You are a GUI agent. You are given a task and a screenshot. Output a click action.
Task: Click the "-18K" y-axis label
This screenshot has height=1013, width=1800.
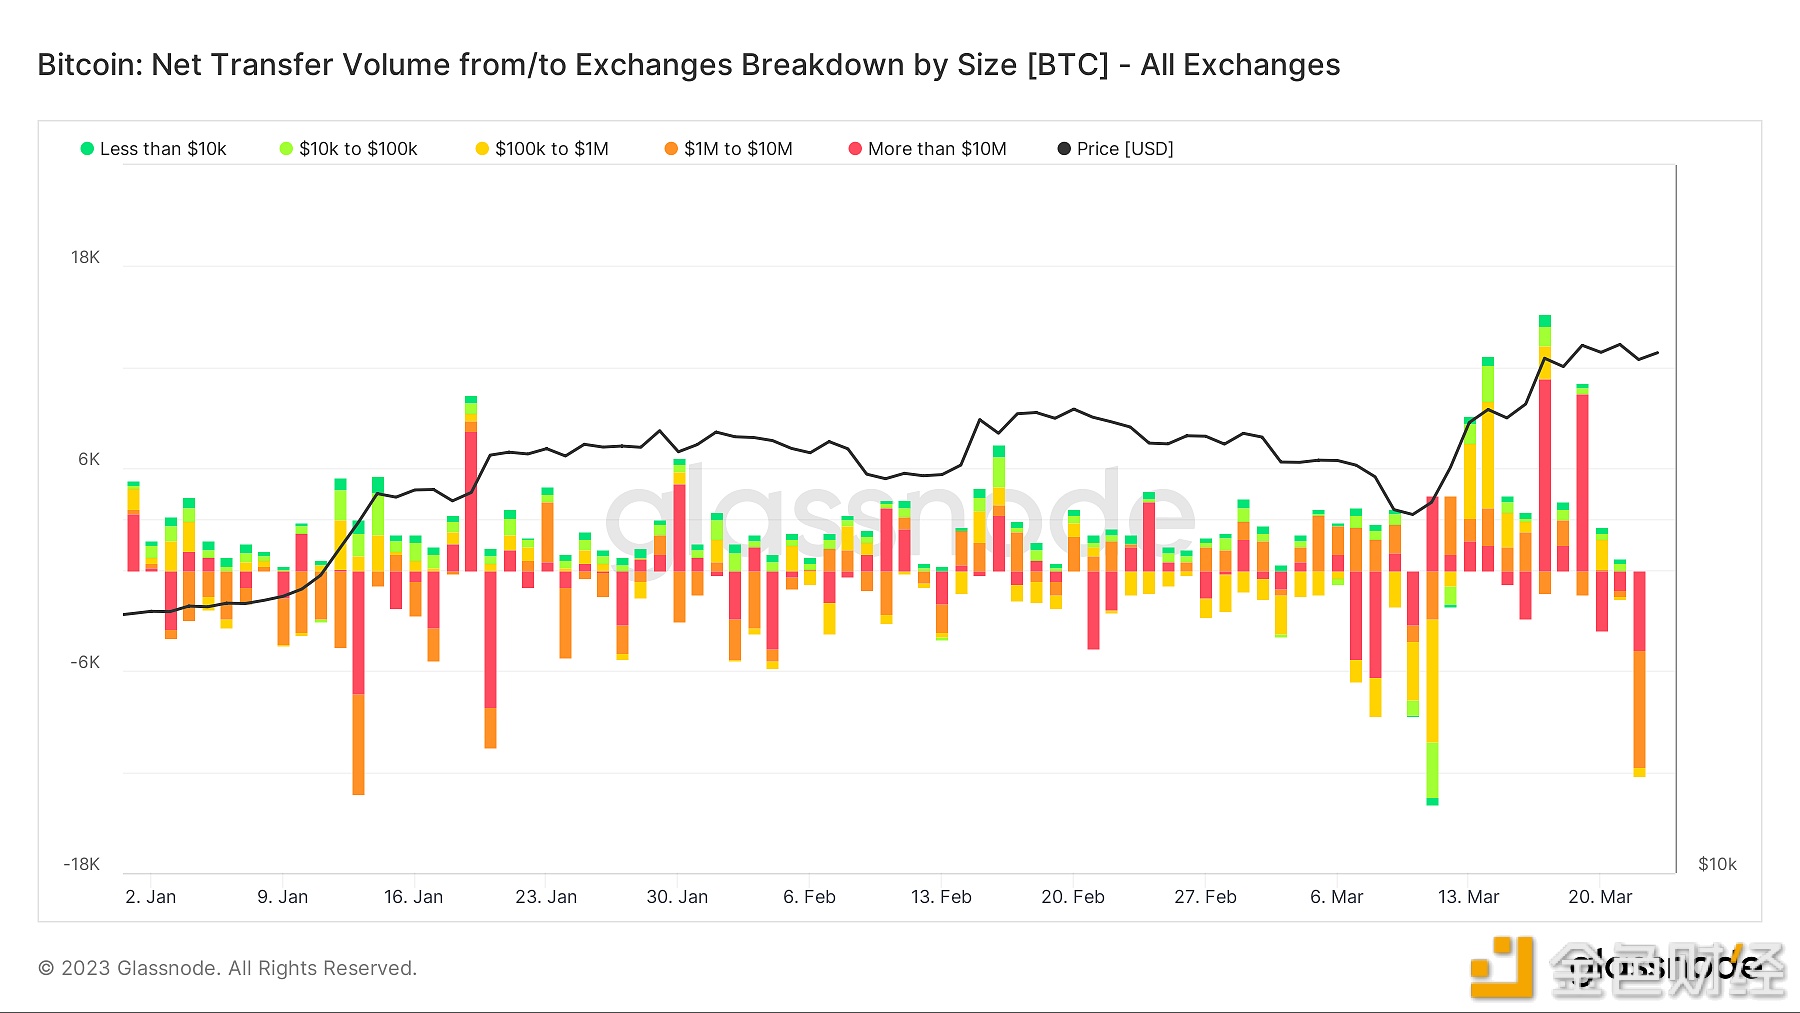[81, 864]
